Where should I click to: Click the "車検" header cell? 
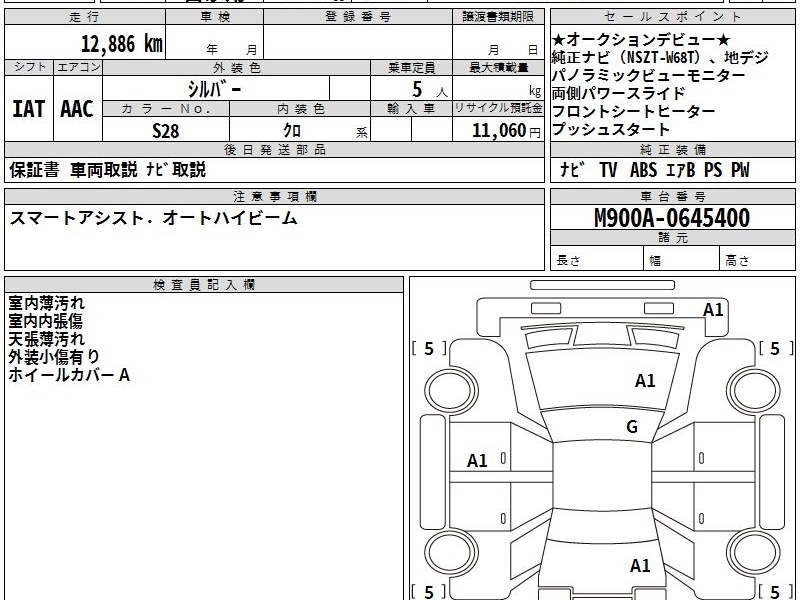[215, 17]
